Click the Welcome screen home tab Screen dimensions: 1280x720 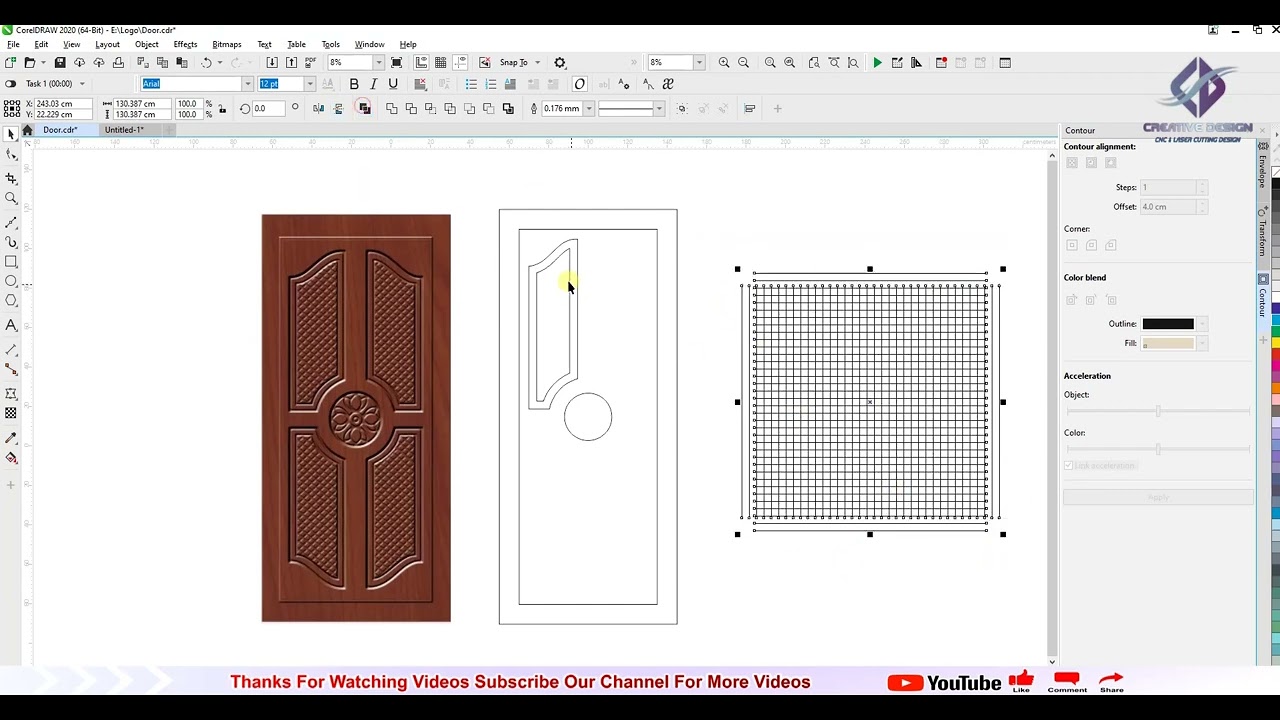(27, 130)
